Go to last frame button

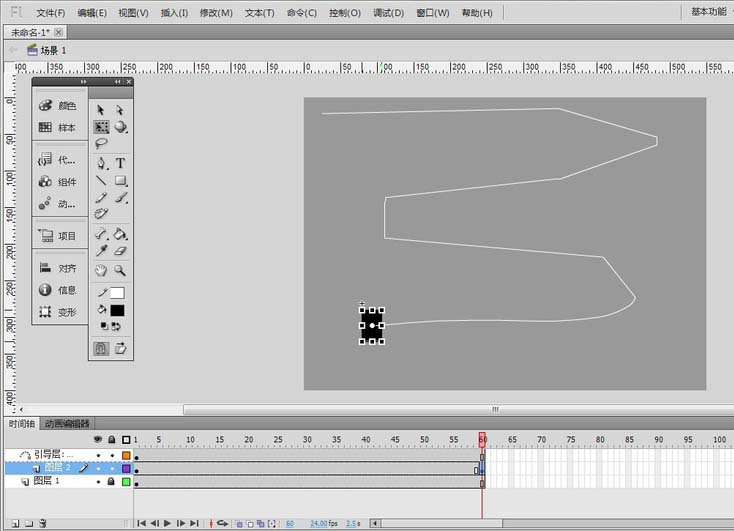[194, 524]
